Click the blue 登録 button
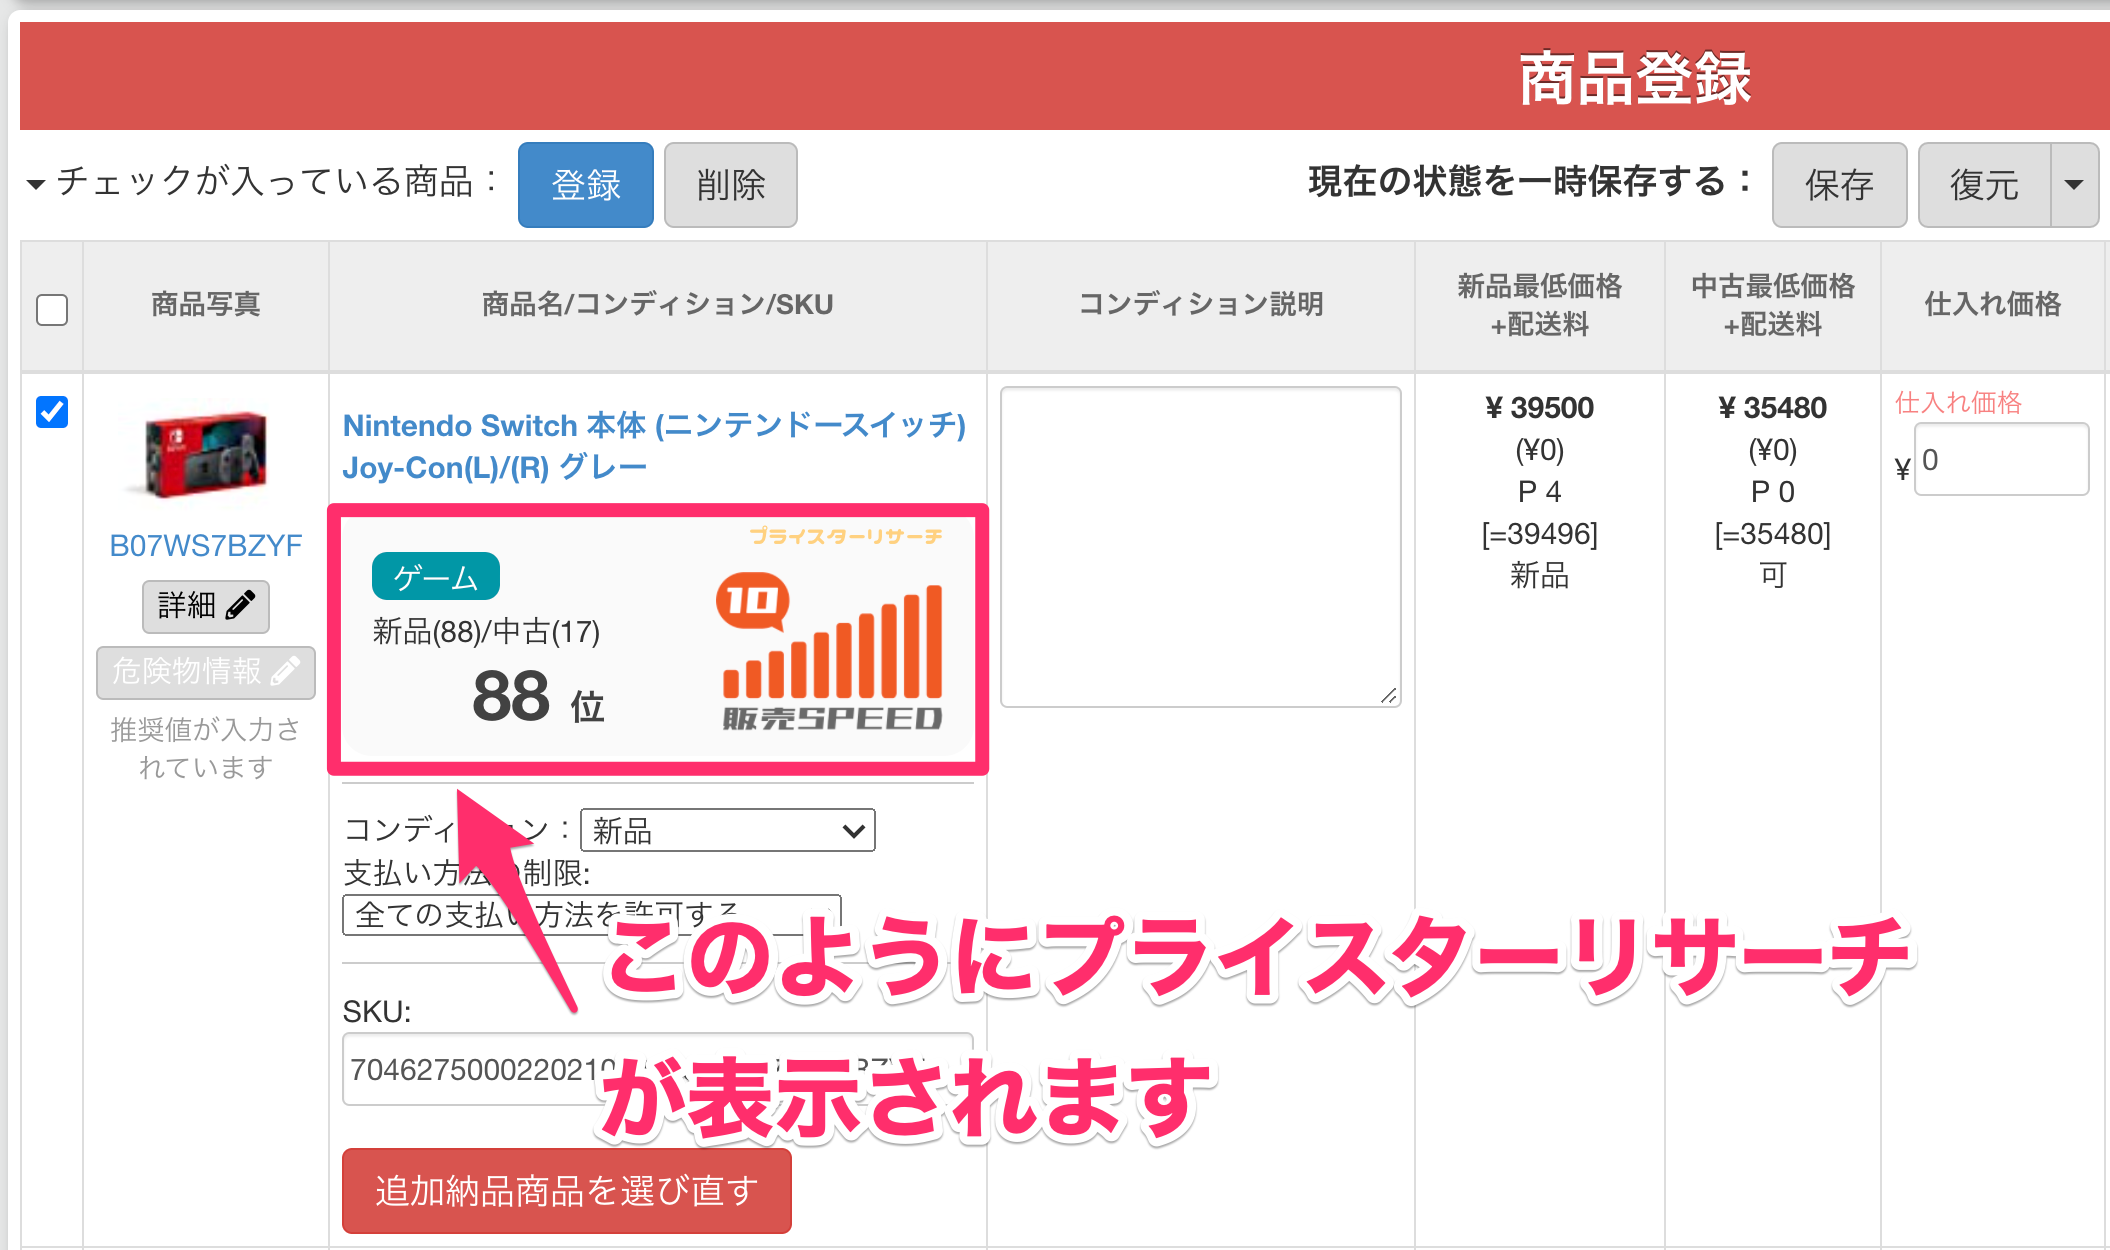 [x=585, y=185]
